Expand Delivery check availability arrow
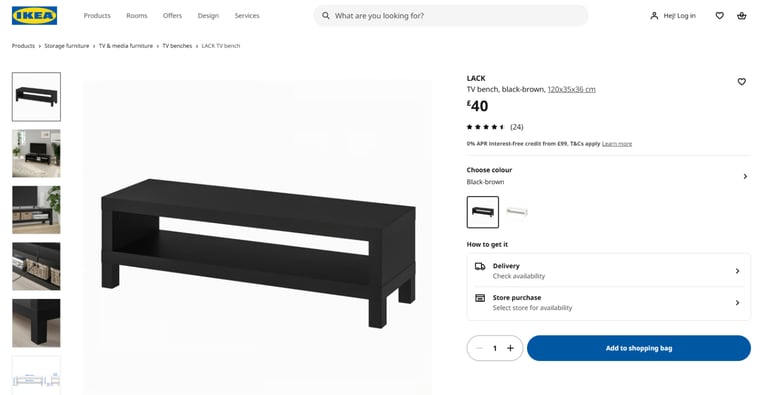 (737, 271)
